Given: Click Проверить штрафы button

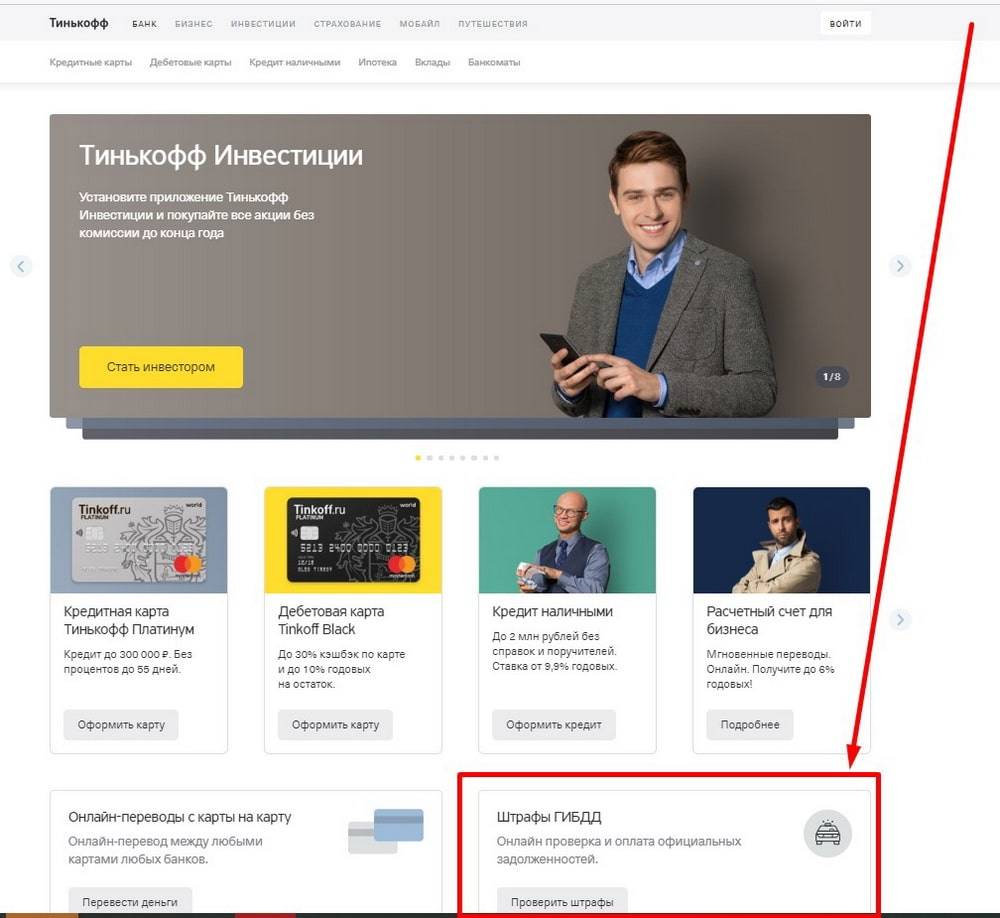Looking at the screenshot, I should (x=562, y=902).
